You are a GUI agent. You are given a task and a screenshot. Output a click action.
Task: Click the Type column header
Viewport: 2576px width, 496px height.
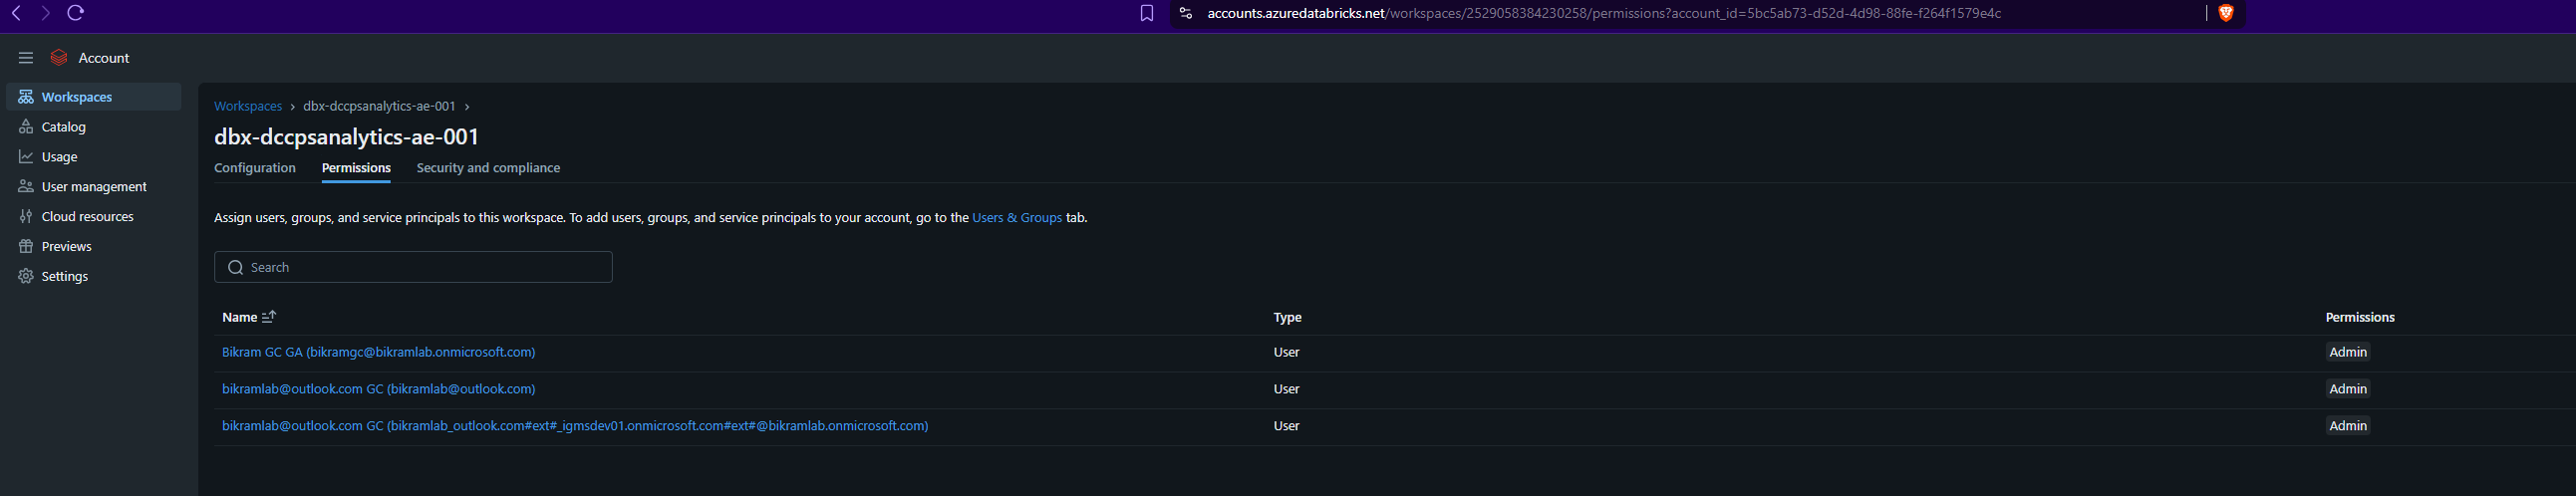tap(1287, 317)
